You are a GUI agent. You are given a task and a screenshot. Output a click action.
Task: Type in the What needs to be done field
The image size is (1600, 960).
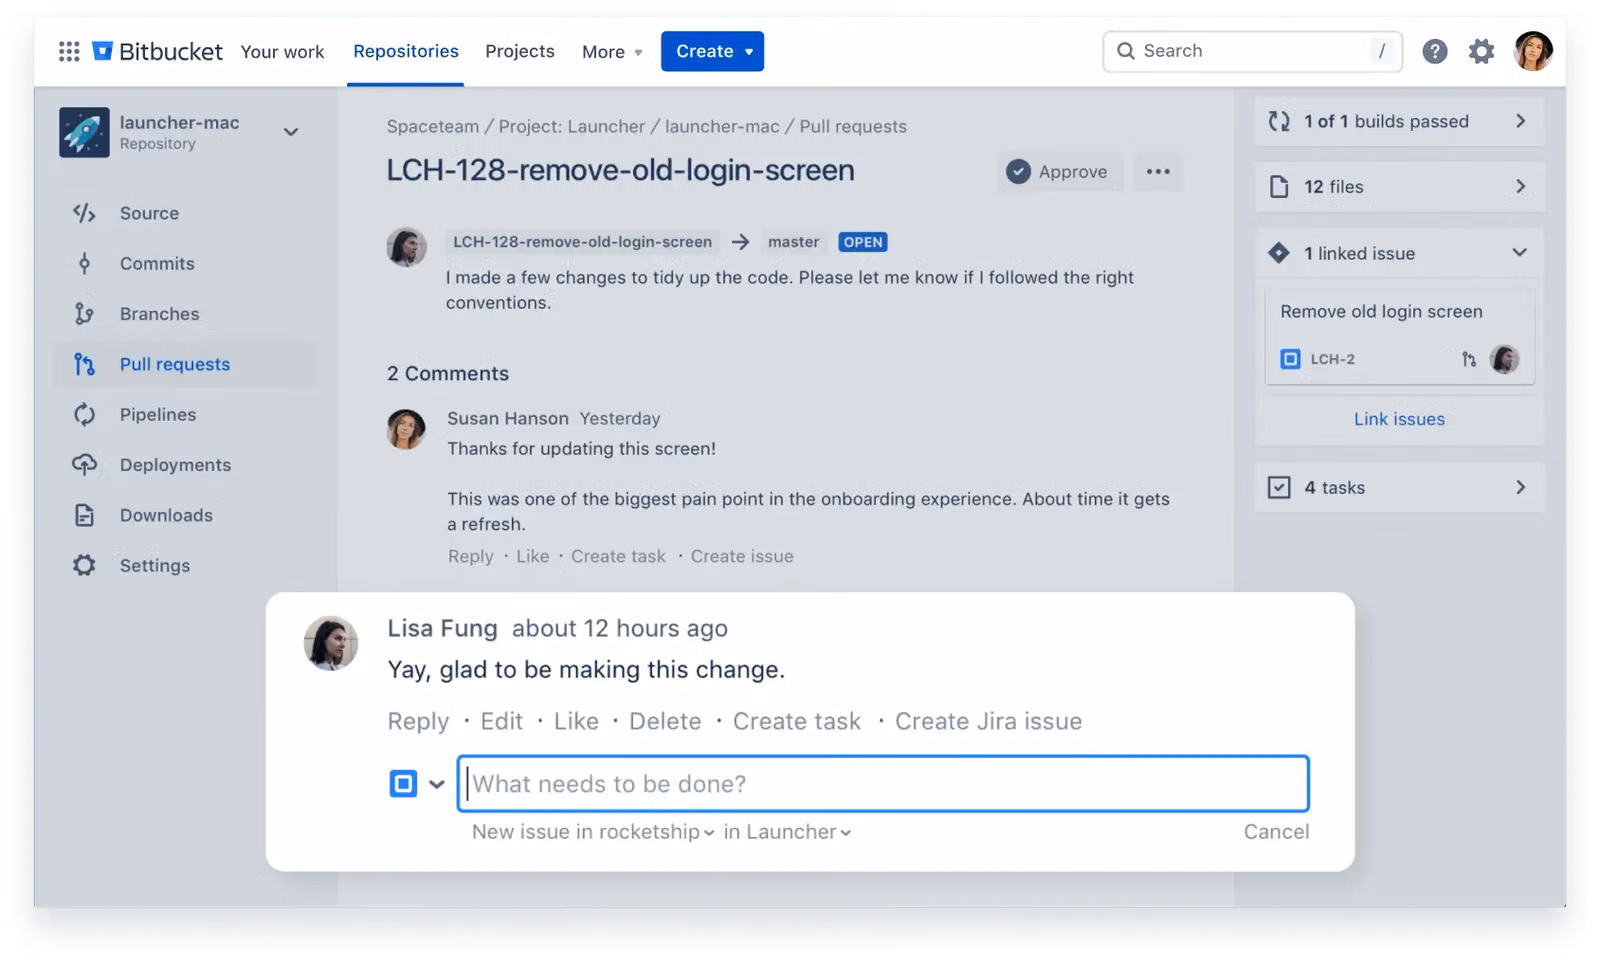(x=880, y=784)
